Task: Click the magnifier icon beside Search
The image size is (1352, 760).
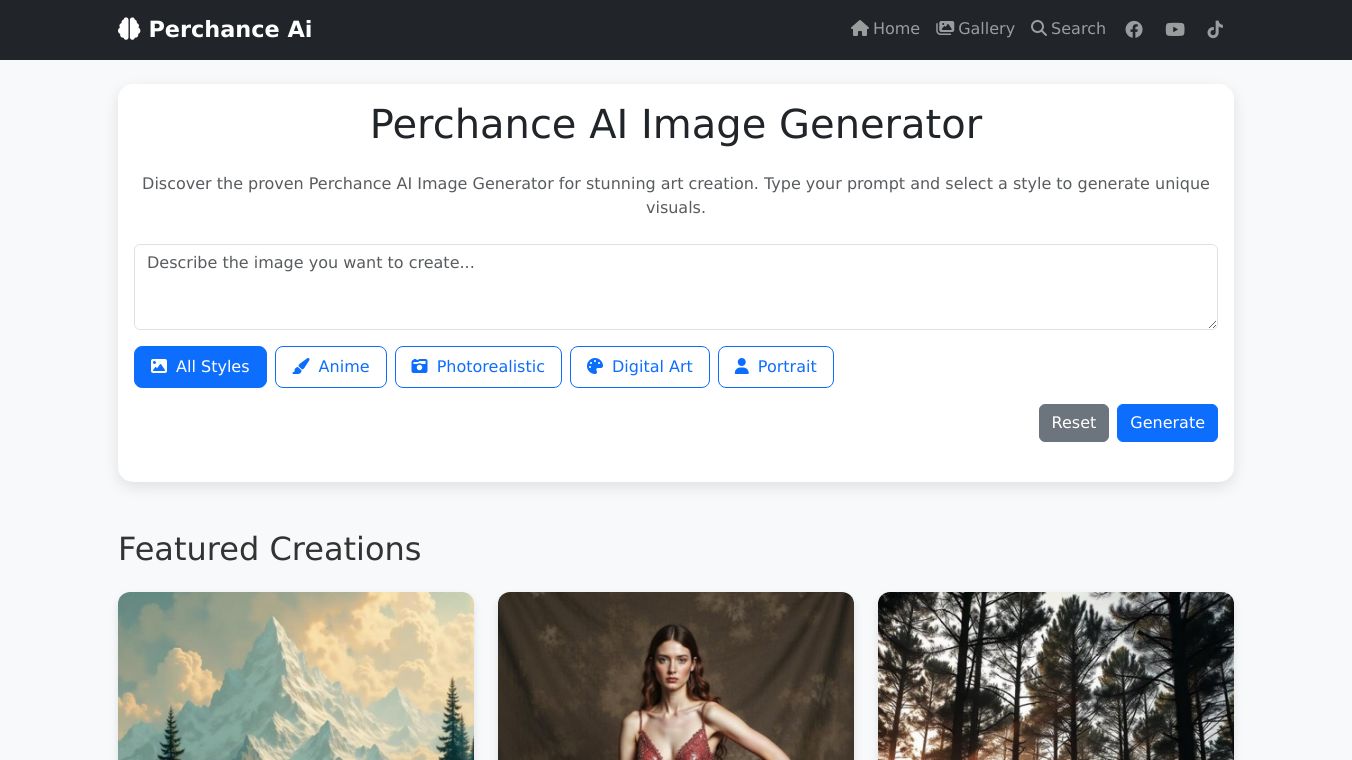Action: [x=1039, y=29]
